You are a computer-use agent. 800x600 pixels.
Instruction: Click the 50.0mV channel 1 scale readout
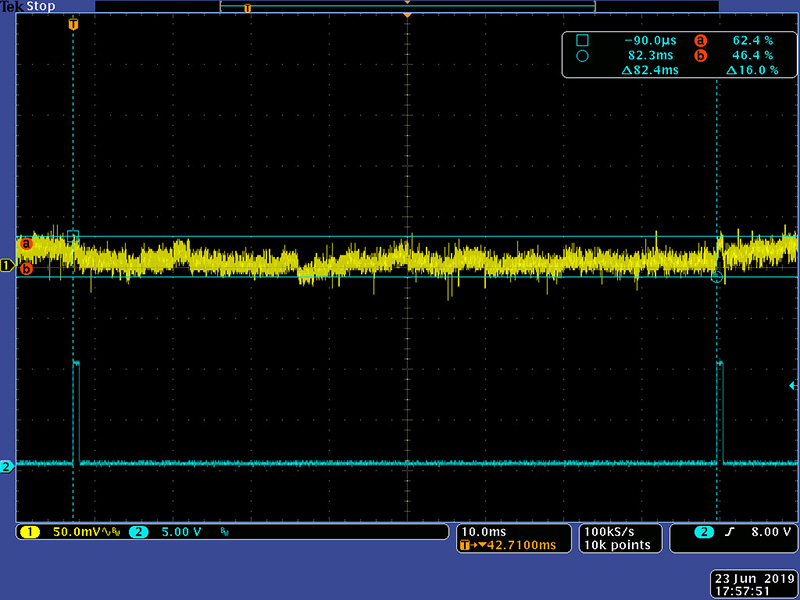click(x=77, y=532)
